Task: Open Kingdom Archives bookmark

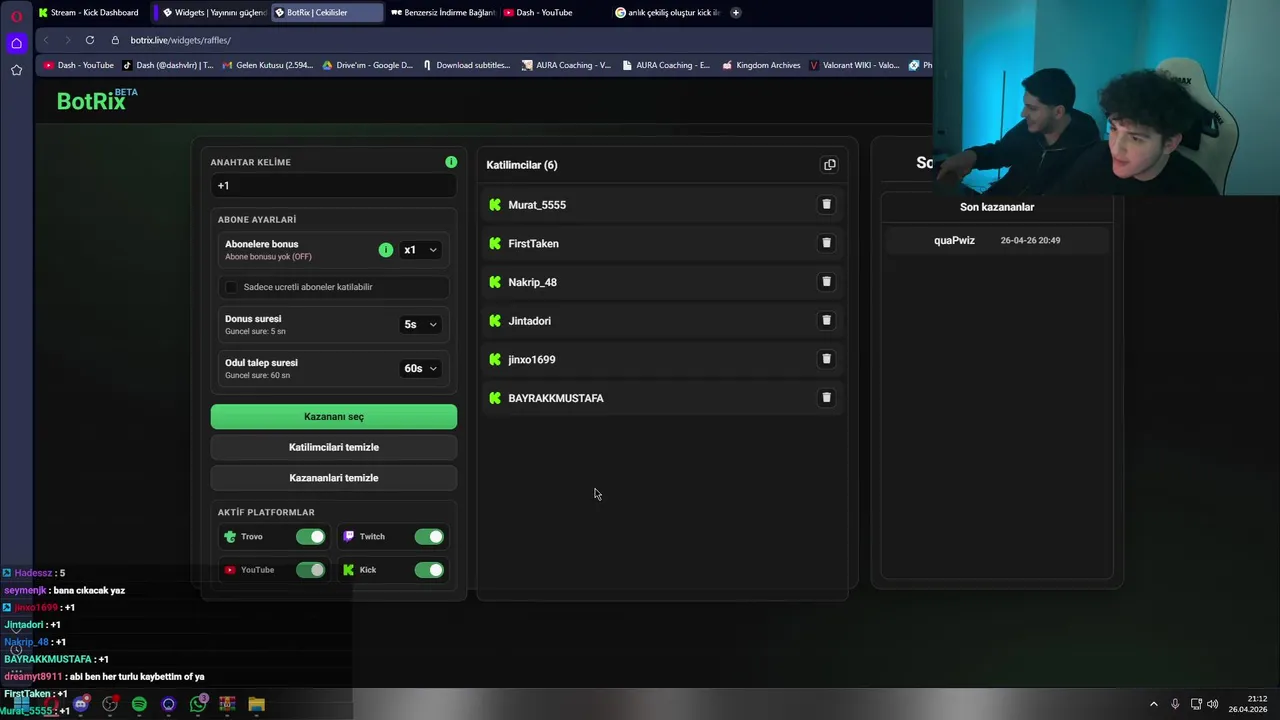Action: (760, 65)
